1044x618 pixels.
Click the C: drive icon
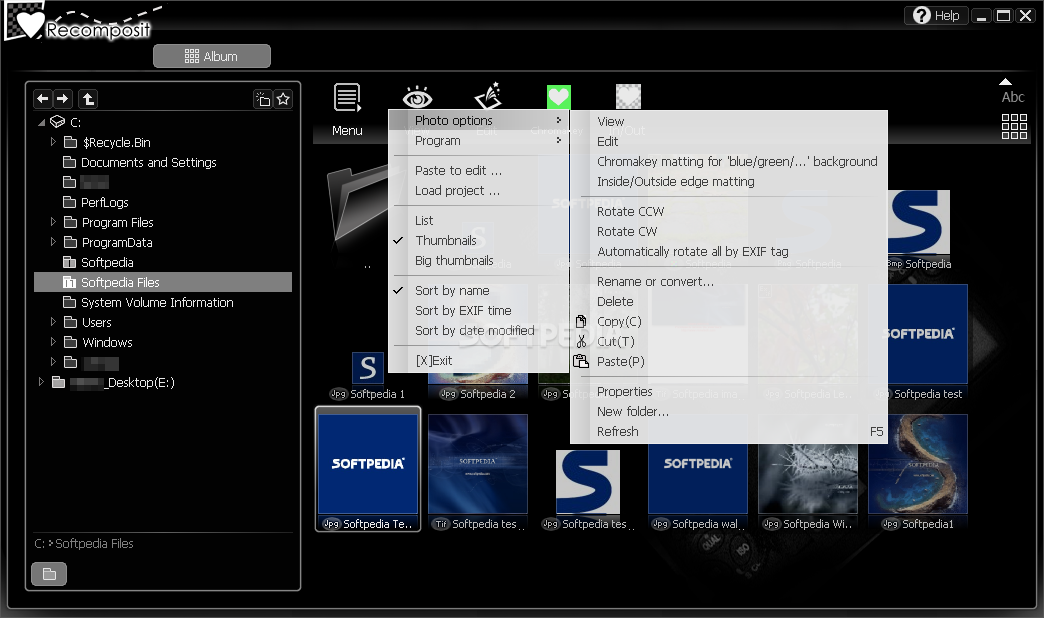(x=57, y=122)
